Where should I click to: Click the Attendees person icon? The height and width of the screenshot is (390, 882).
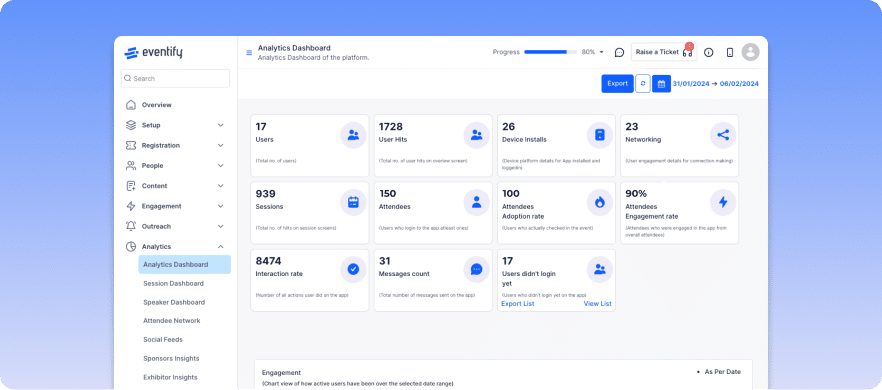point(476,202)
